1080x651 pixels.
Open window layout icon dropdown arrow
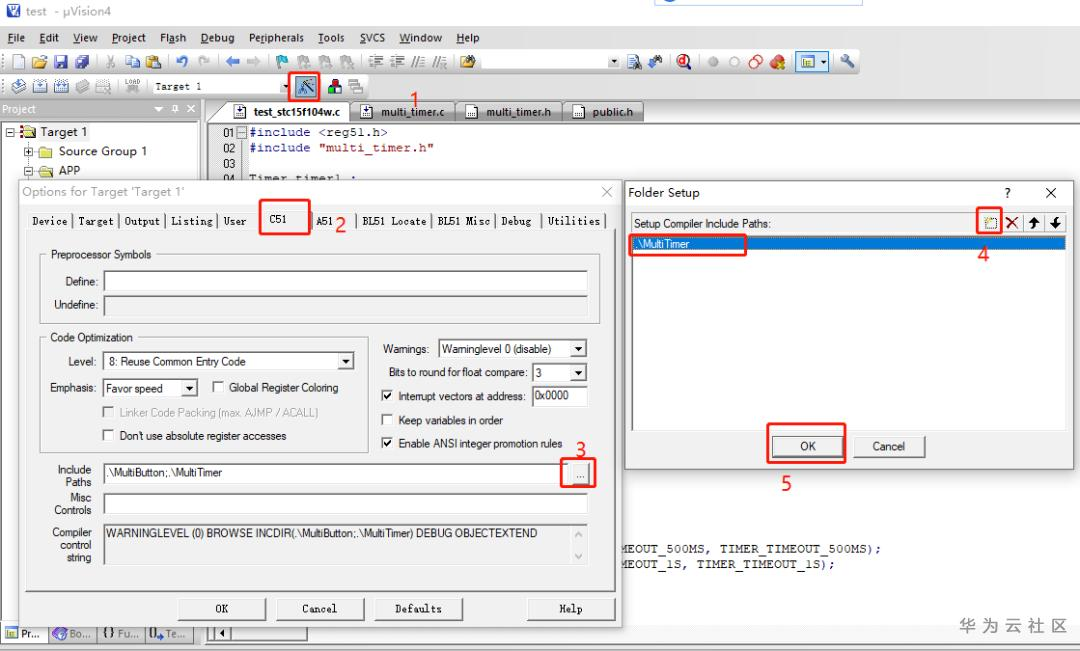point(823,62)
